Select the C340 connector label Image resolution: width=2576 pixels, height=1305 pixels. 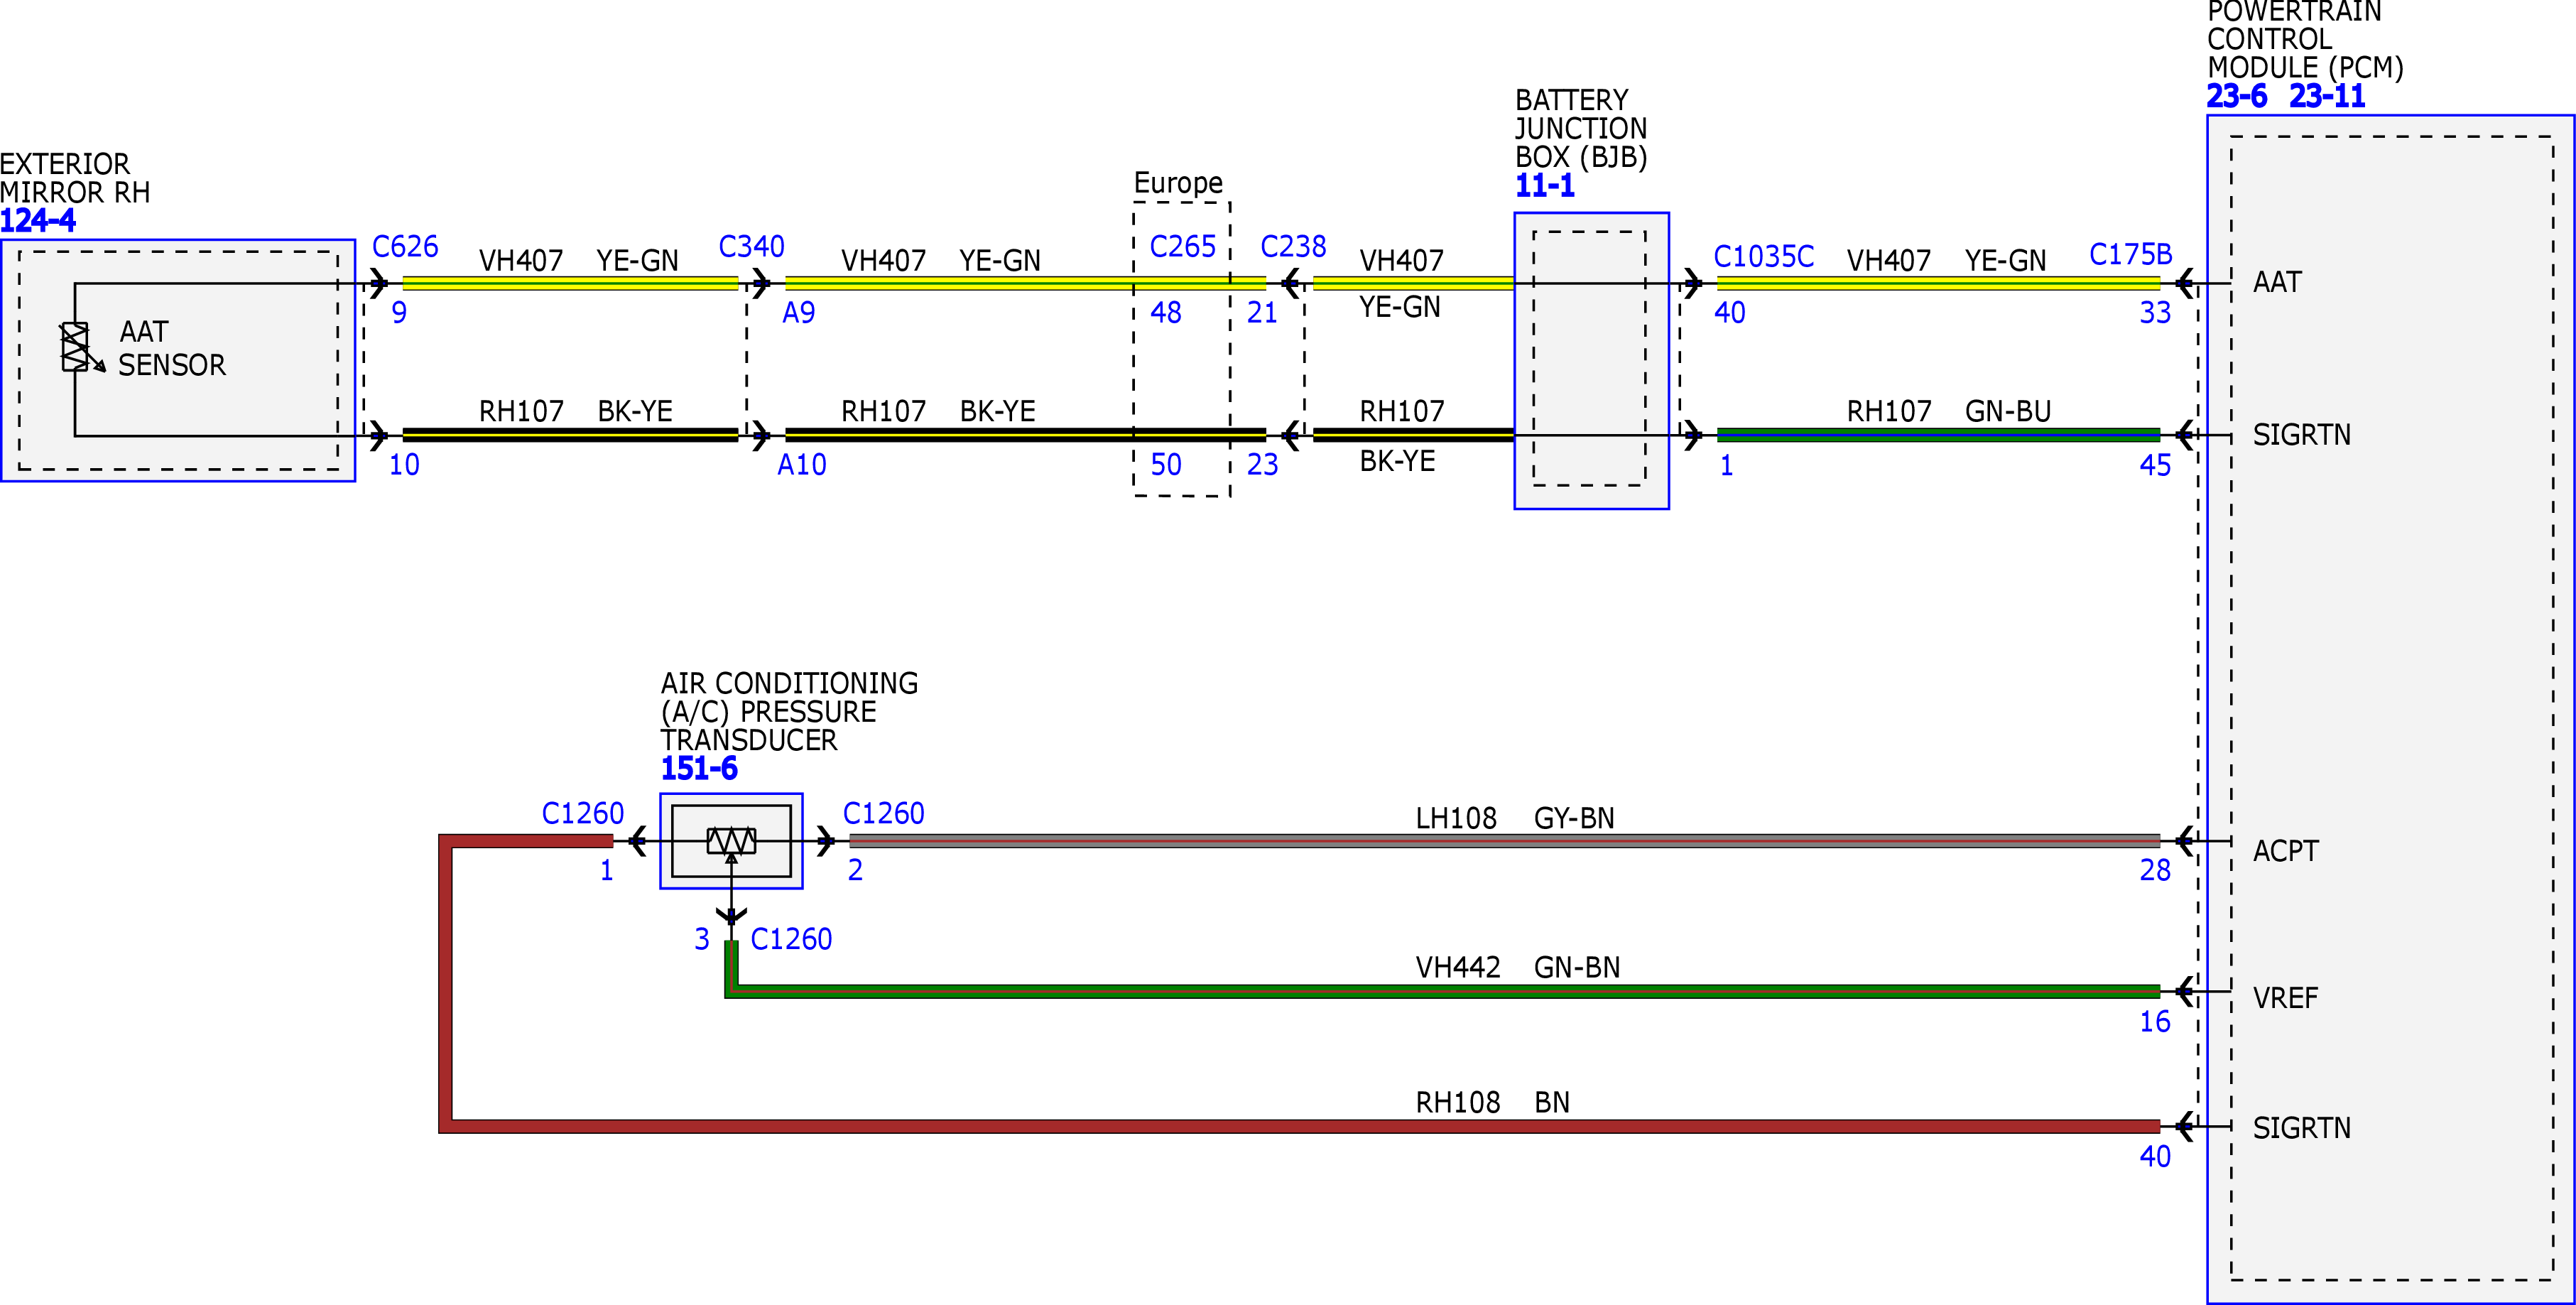pyautogui.click(x=751, y=246)
